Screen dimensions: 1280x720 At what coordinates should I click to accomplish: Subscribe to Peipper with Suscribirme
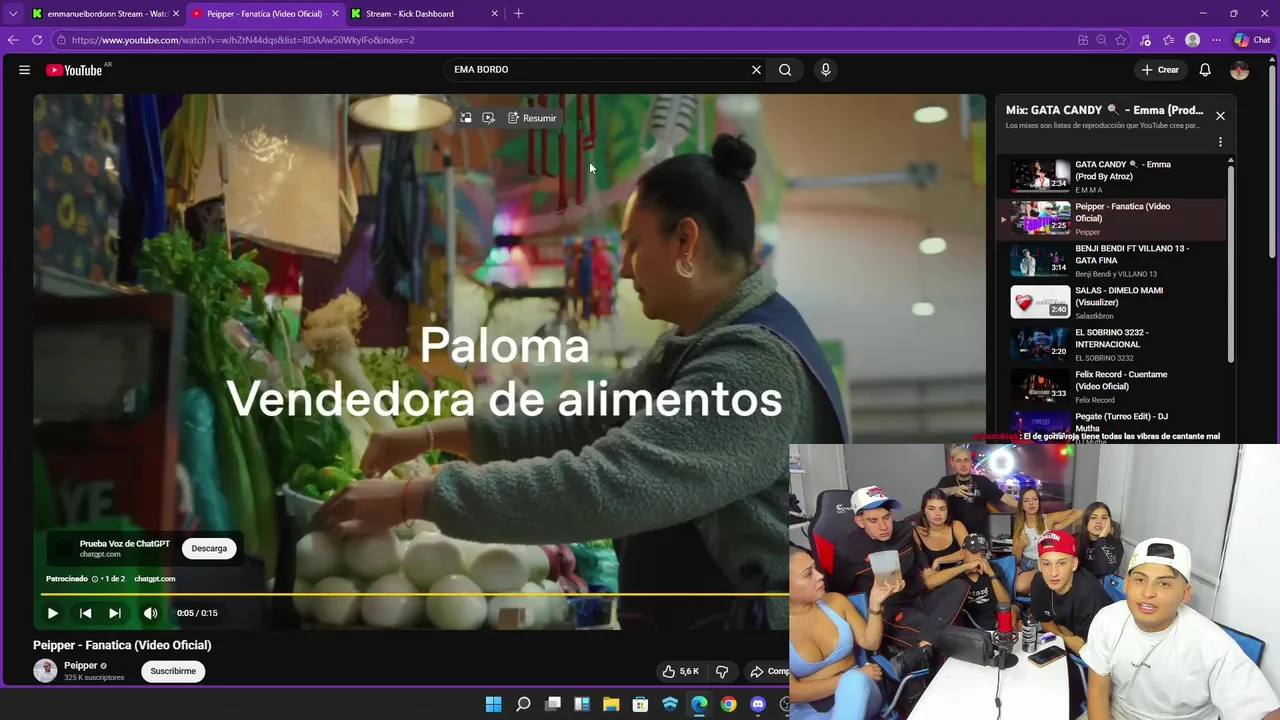[x=173, y=671]
